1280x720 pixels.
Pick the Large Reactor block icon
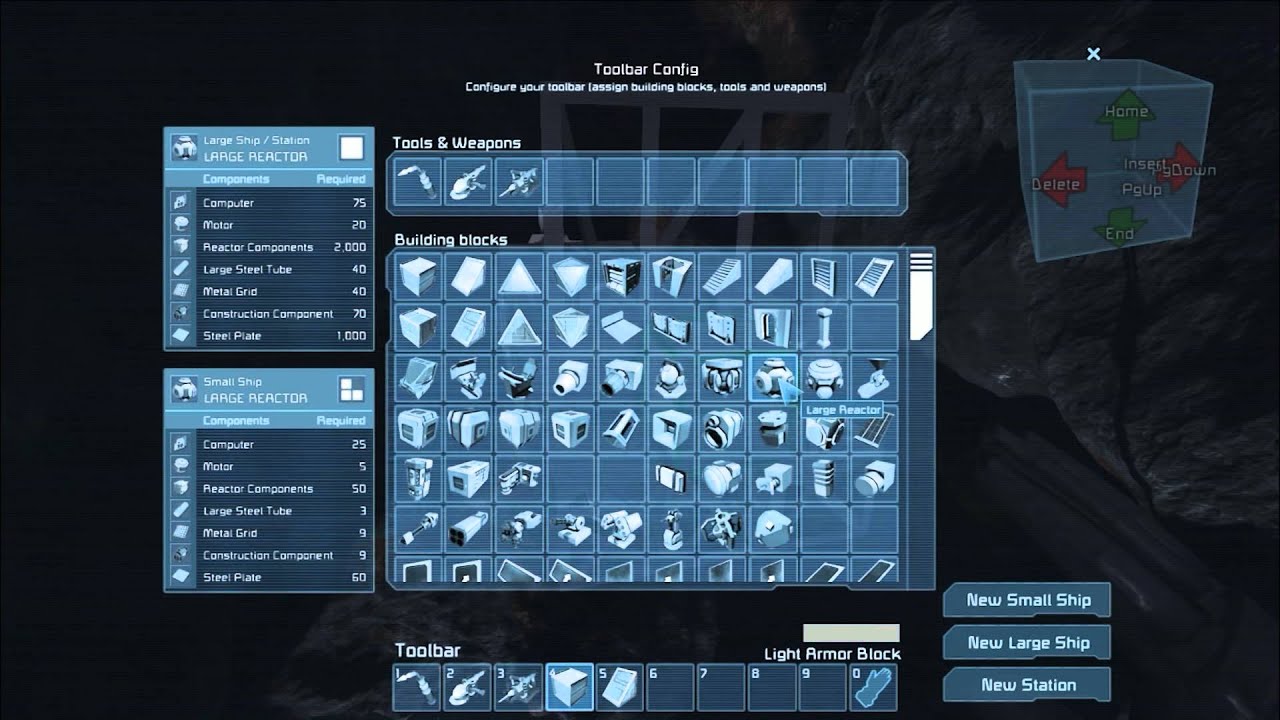tap(772, 378)
